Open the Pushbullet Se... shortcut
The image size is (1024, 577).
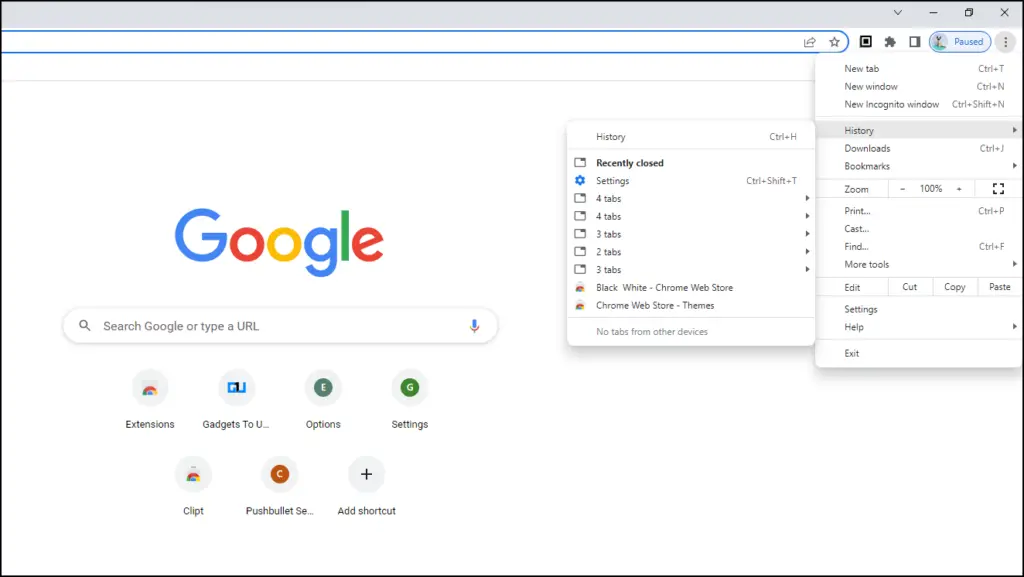pyautogui.click(x=280, y=486)
